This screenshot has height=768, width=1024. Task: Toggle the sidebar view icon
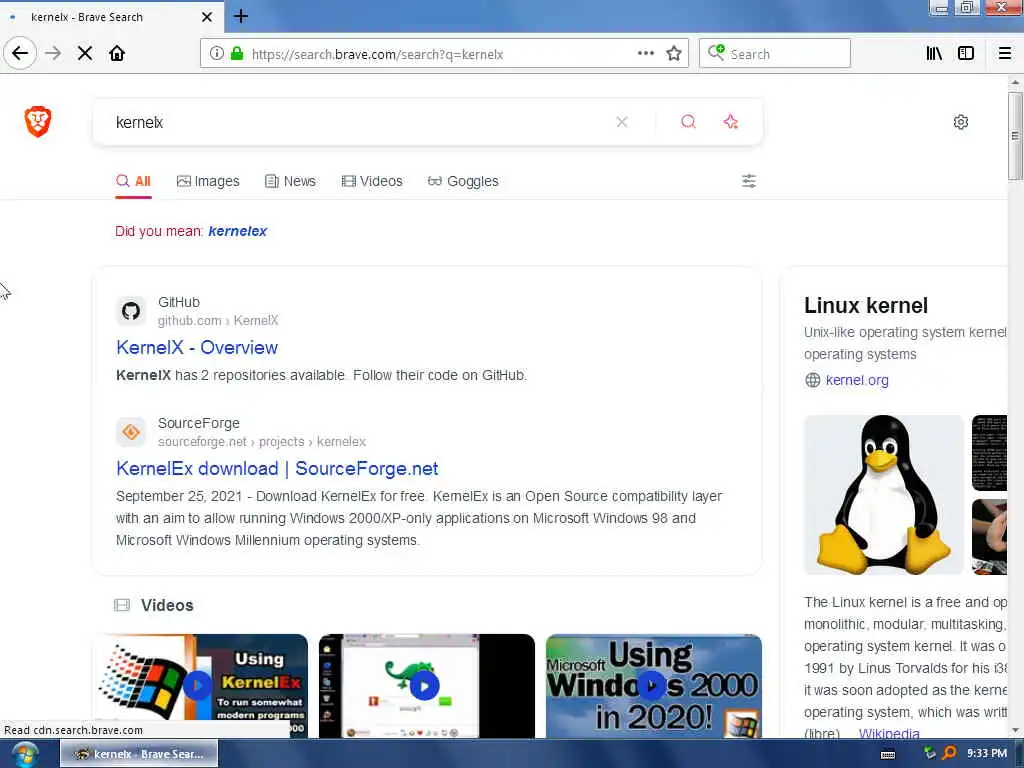tap(966, 54)
